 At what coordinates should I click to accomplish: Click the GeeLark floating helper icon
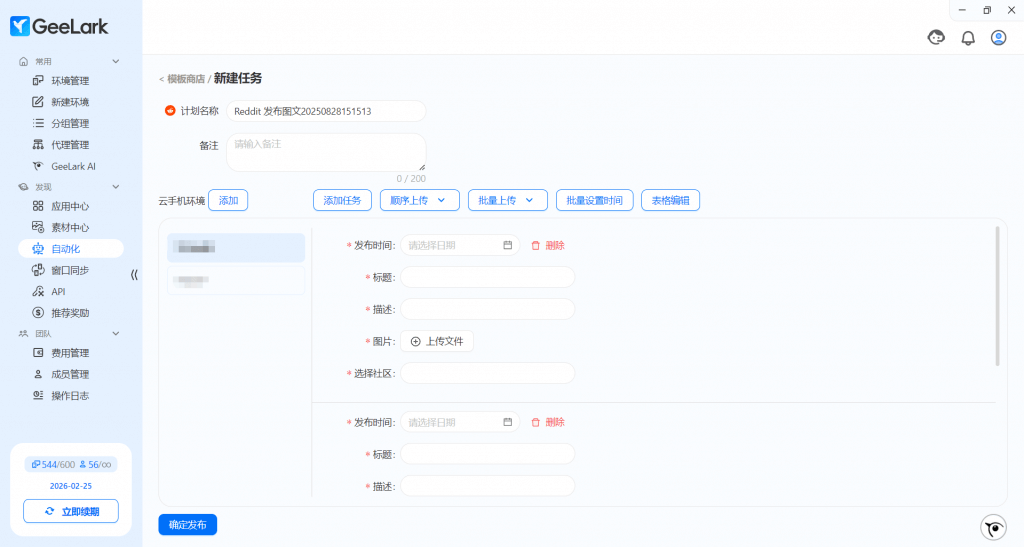point(993,527)
